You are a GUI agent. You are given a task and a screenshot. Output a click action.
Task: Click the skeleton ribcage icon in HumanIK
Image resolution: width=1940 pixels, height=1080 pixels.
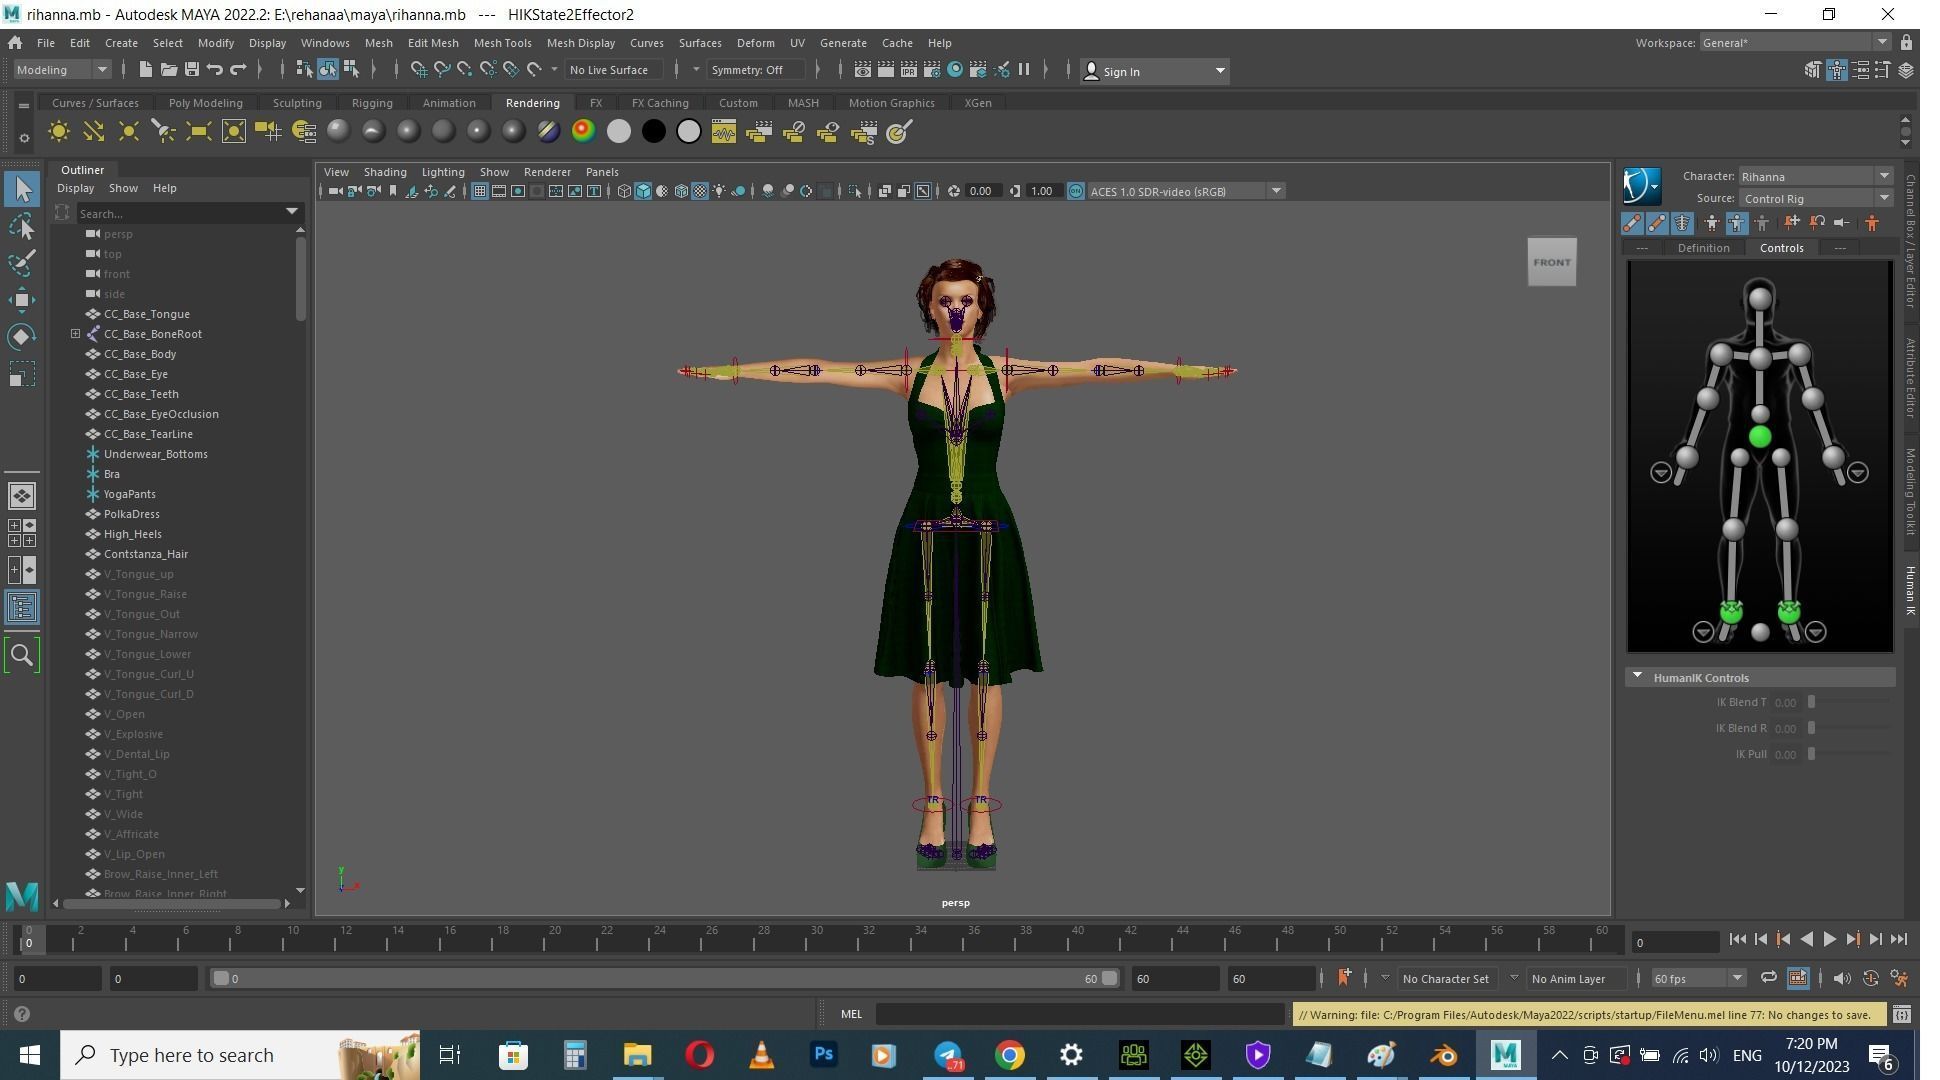[x=1682, y=223]
